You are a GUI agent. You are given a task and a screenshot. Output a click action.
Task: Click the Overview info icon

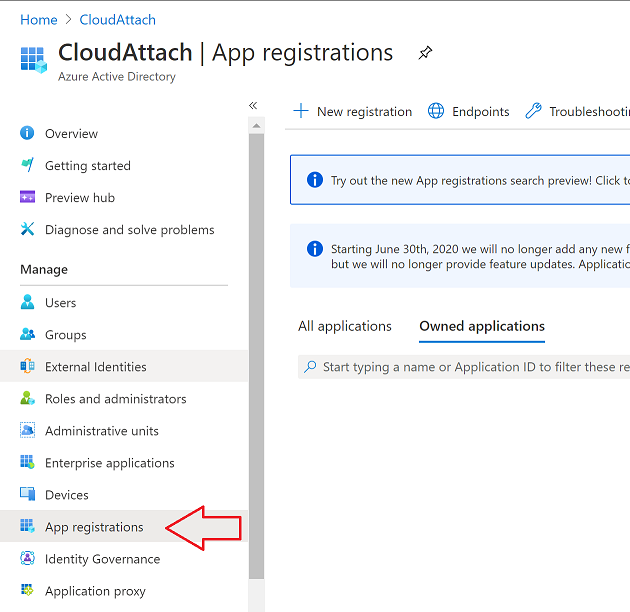click(27, 133)
